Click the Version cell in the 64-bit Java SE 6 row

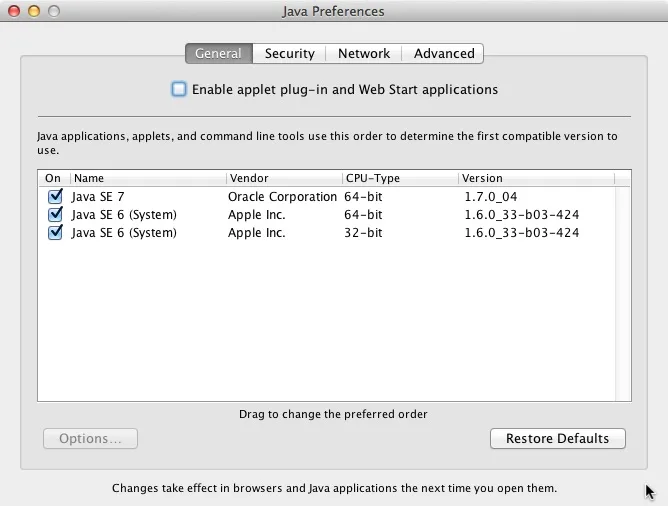(x=521, y=214)
